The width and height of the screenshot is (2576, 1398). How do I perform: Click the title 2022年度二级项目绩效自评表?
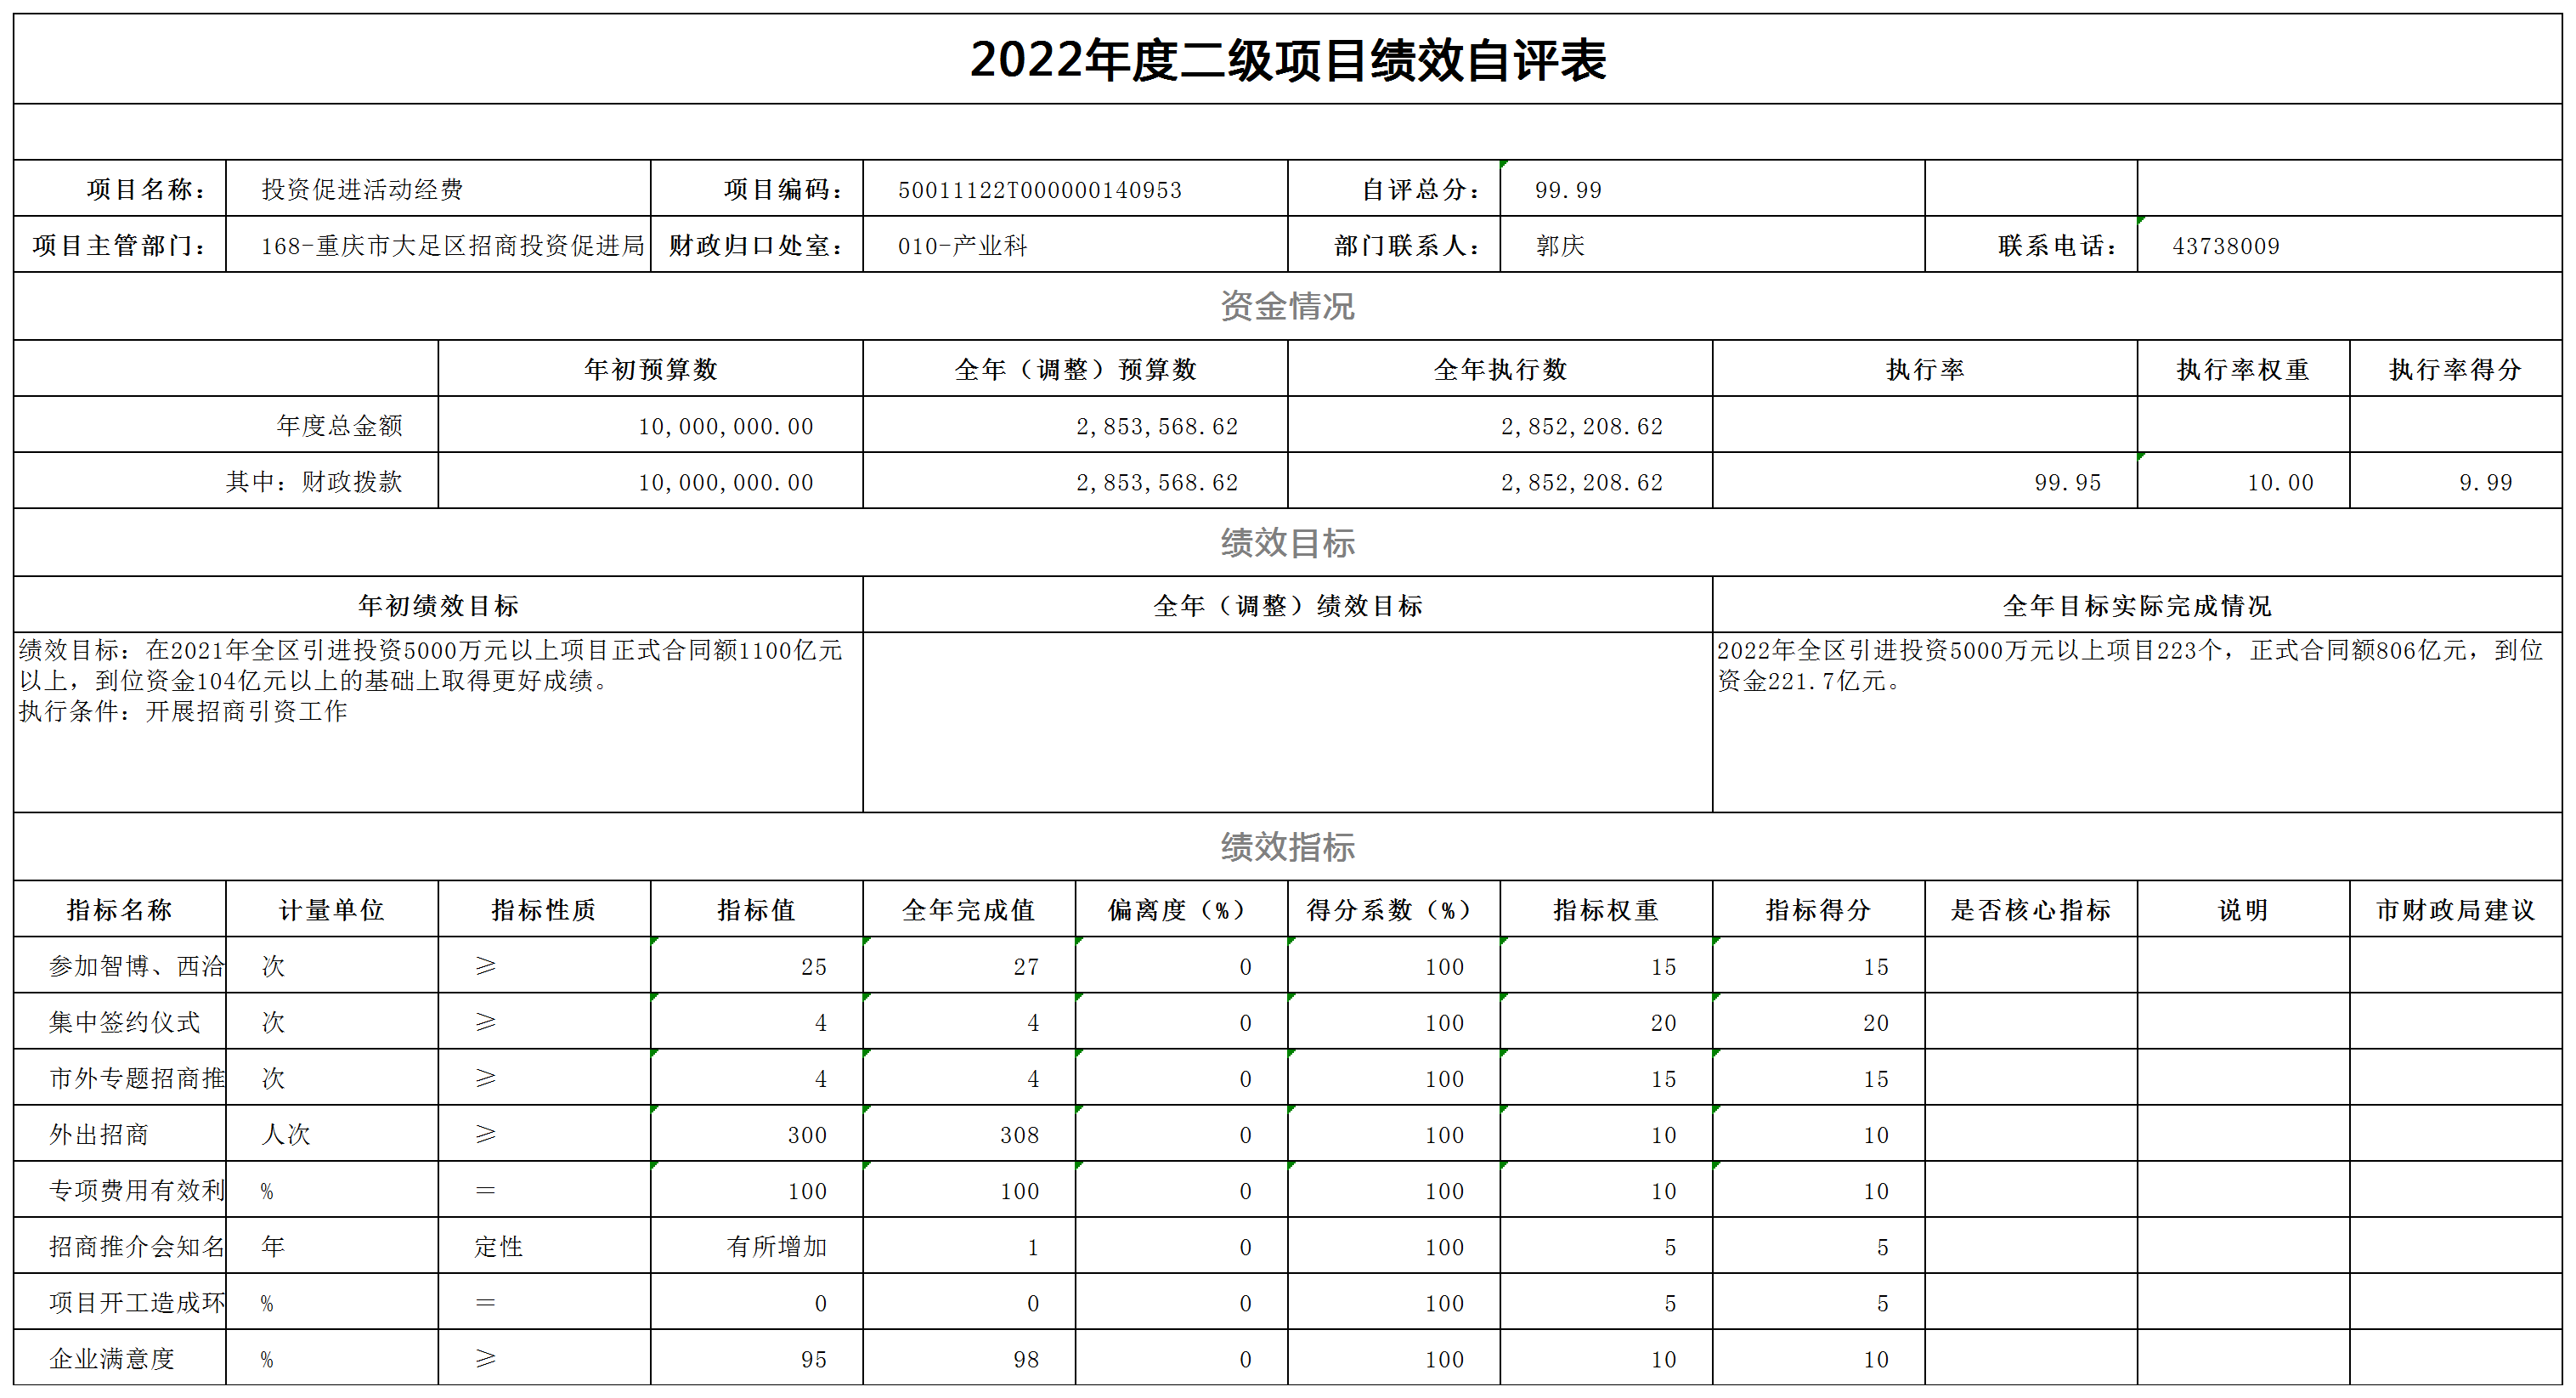[1288, 59]
